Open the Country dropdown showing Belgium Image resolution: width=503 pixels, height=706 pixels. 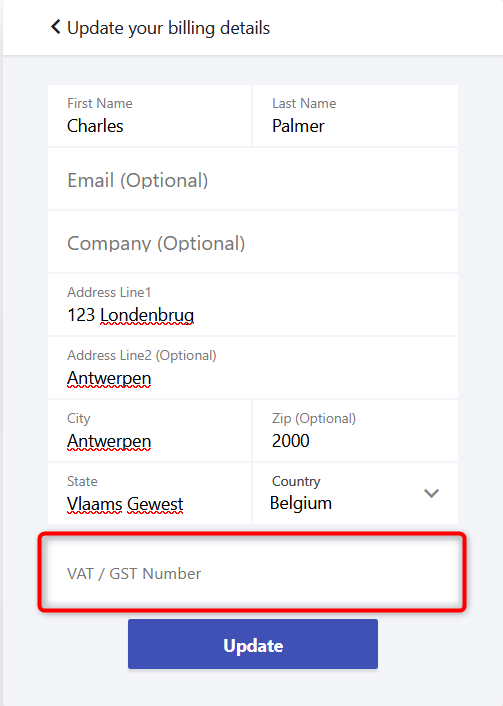click(355, 493)
